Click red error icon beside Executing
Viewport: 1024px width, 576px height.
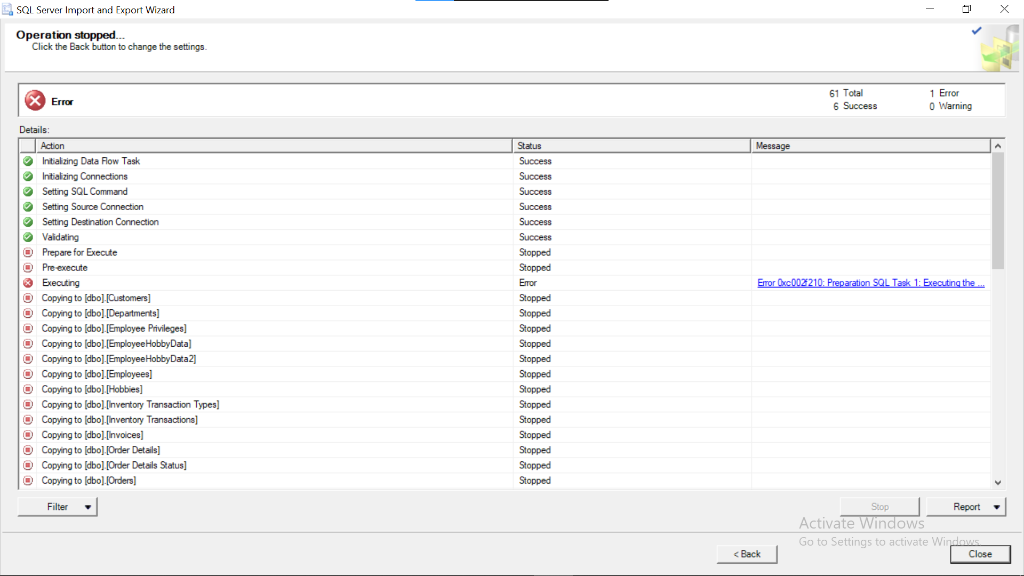(x=28, y=283)
